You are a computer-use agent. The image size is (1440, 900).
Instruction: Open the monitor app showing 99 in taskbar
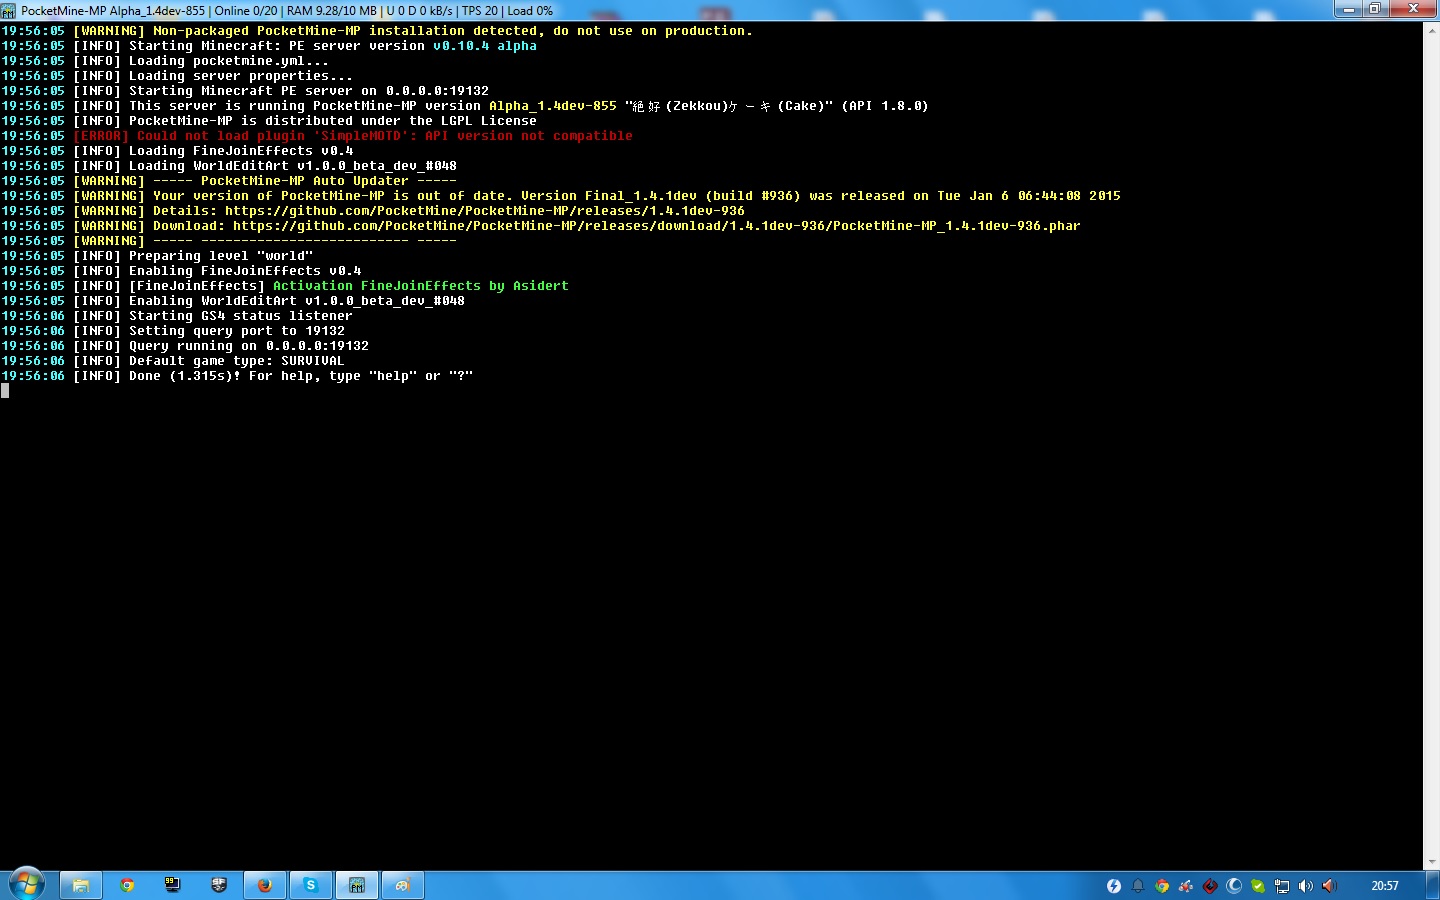click(173, 885)
